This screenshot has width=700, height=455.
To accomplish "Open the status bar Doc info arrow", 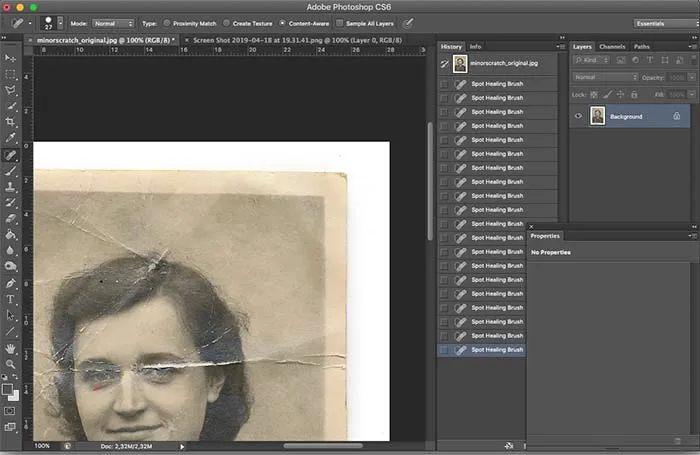I will [x=182, y=446].
